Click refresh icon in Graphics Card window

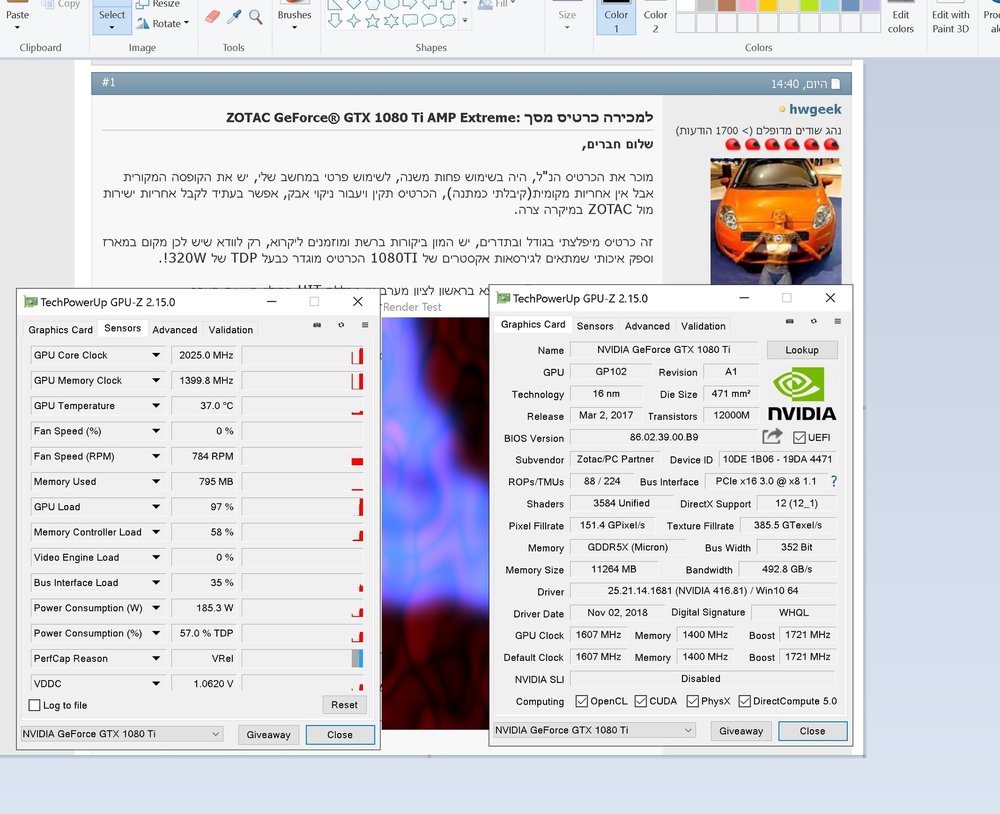coord(814,321)
